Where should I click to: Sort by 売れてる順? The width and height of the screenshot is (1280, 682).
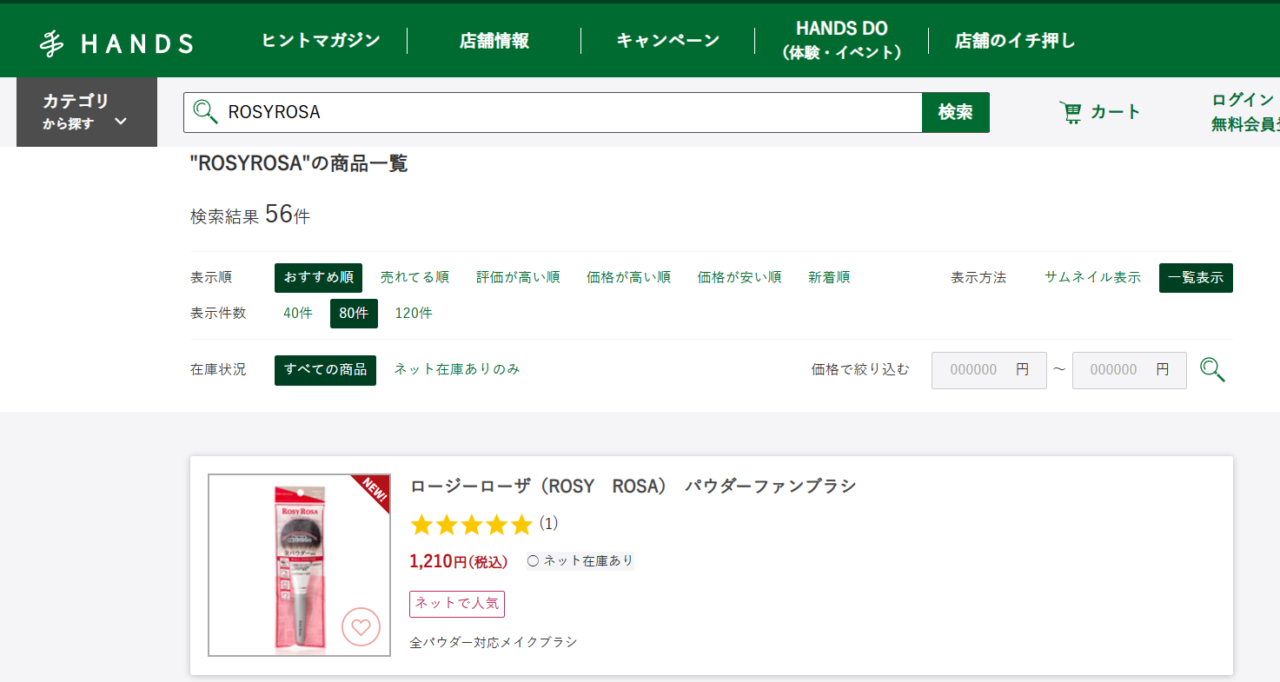click(415, 278)
